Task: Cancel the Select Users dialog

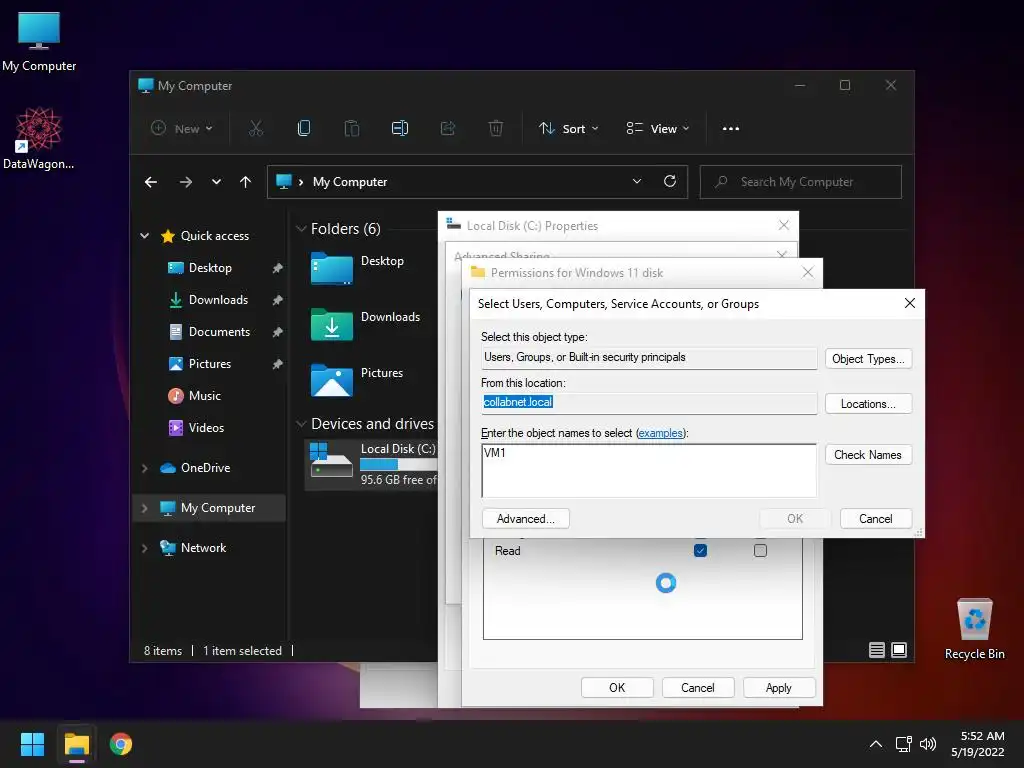Action: click(x=875, y=519)
